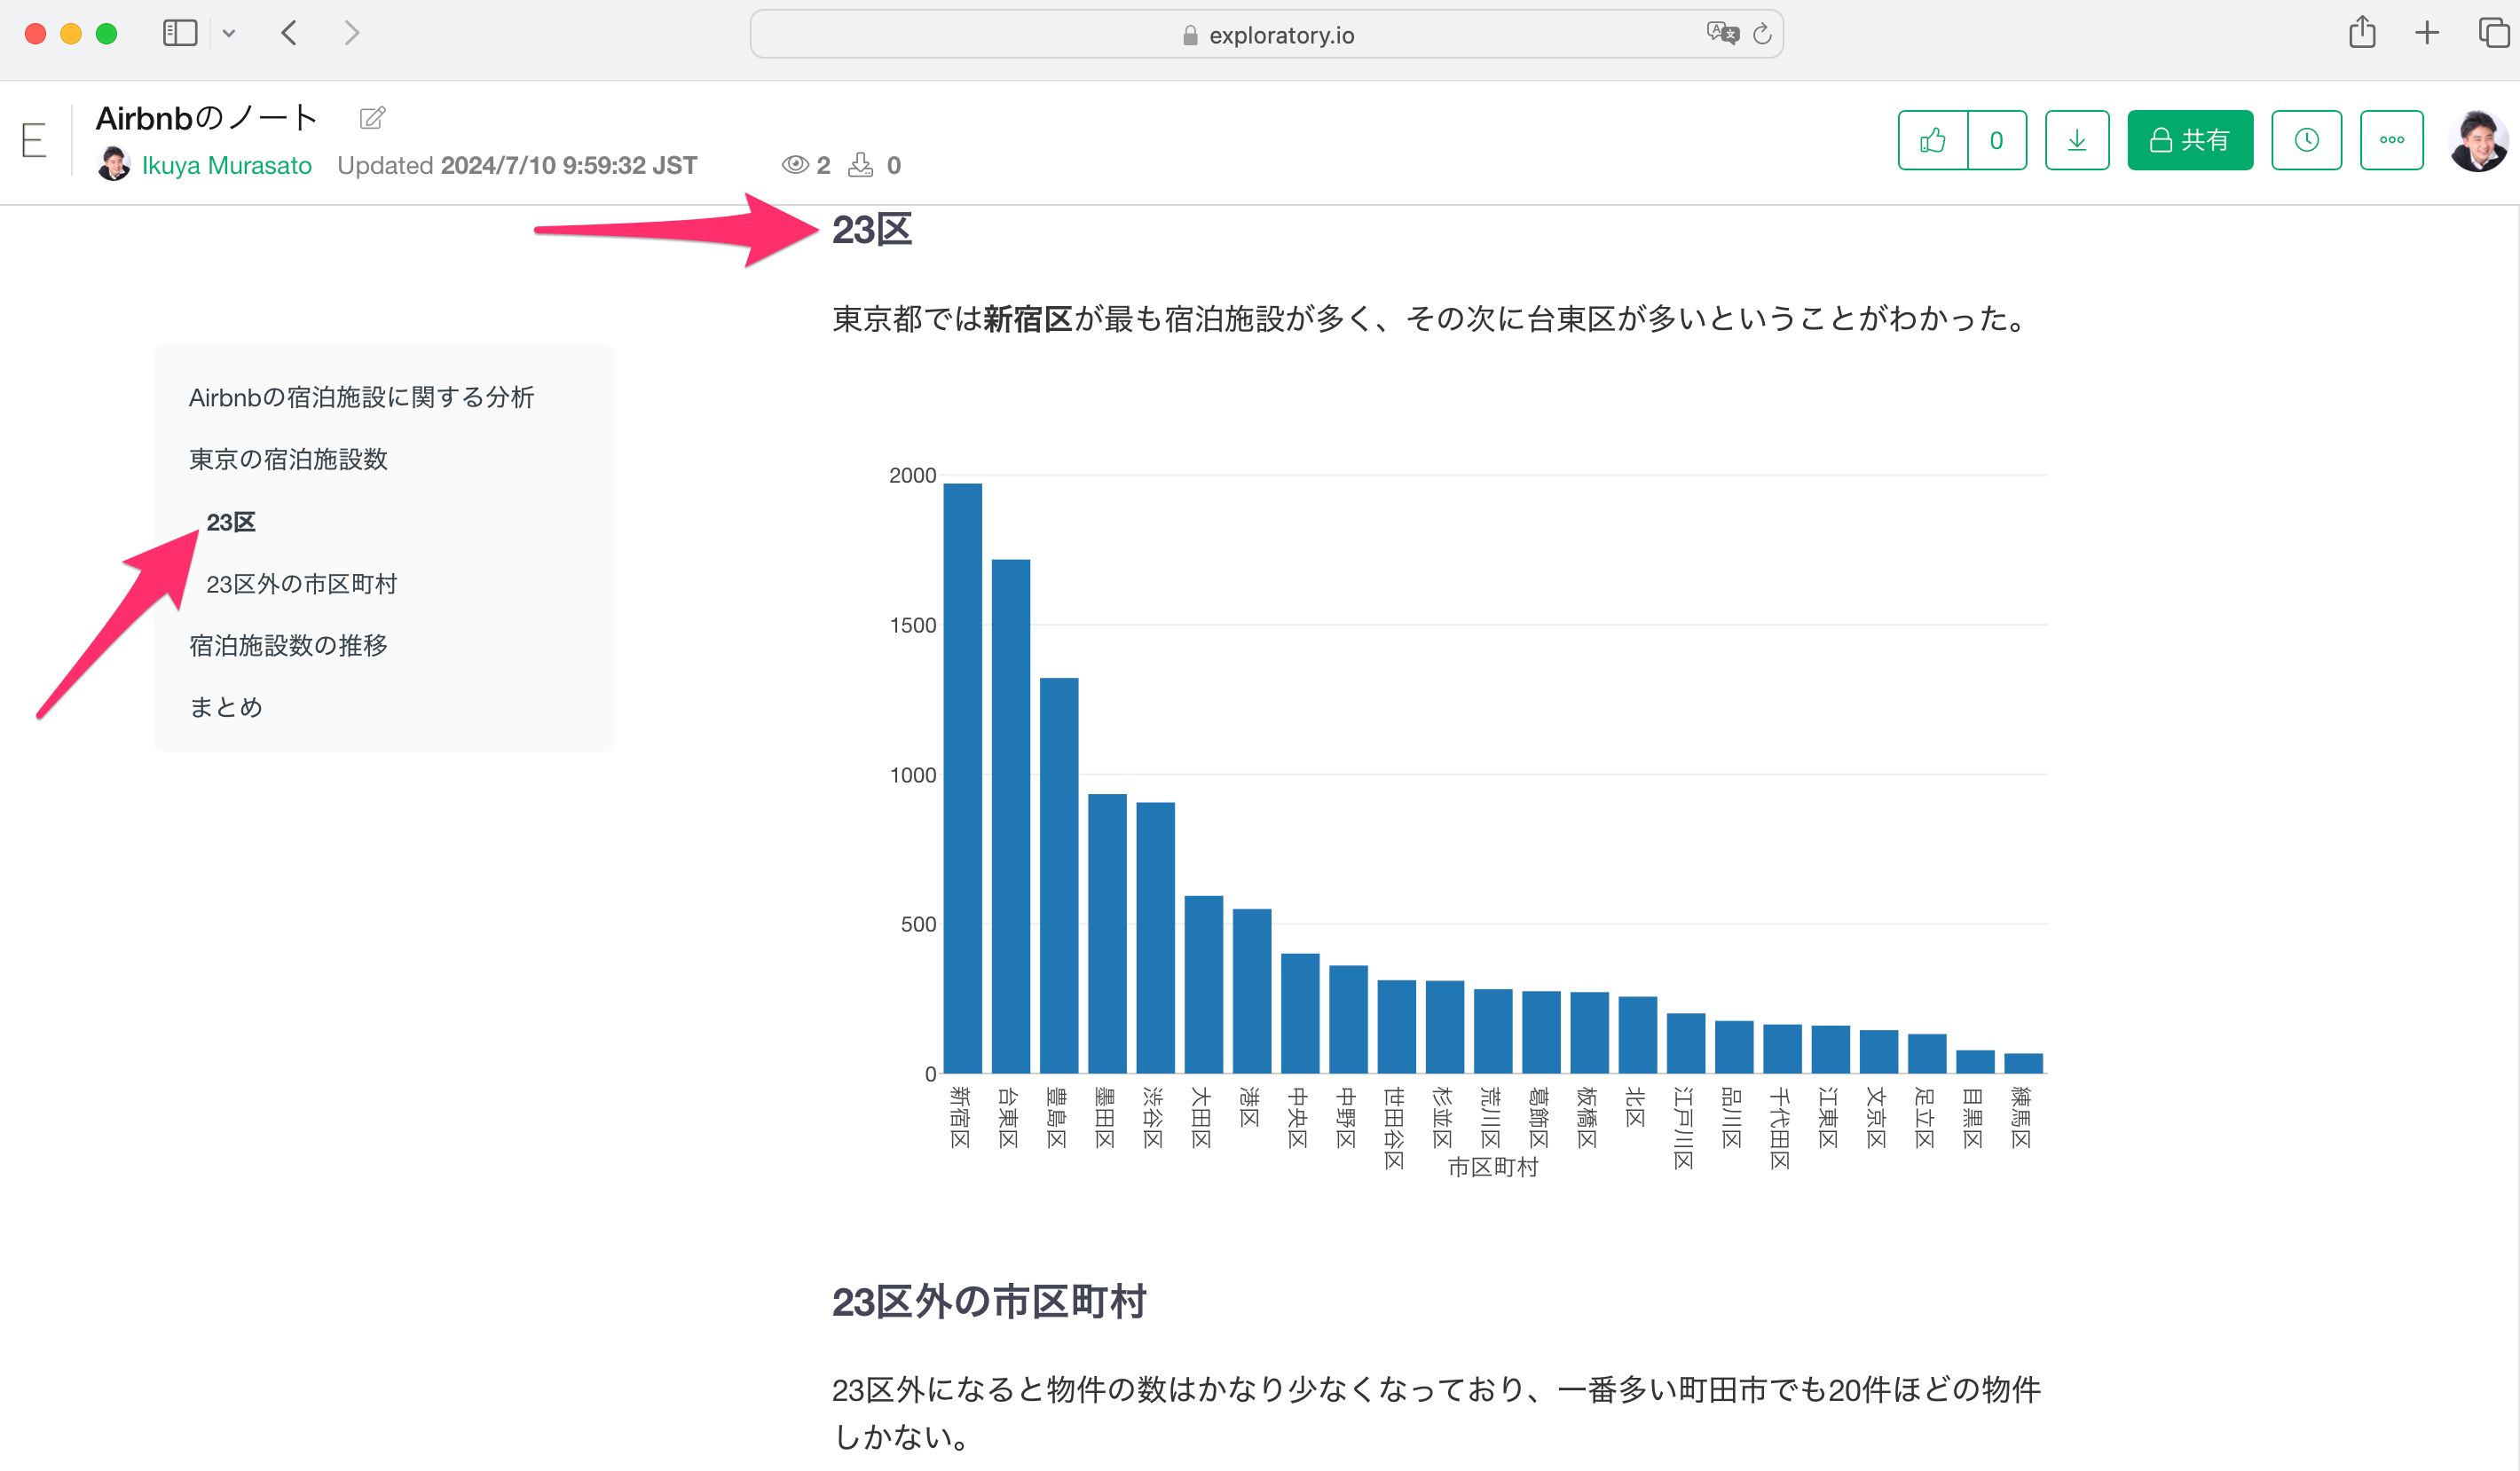Click the Updated 2024/7/10 timestamp text
Viewport: 2520px width, 1471px height.
point(517,165)
